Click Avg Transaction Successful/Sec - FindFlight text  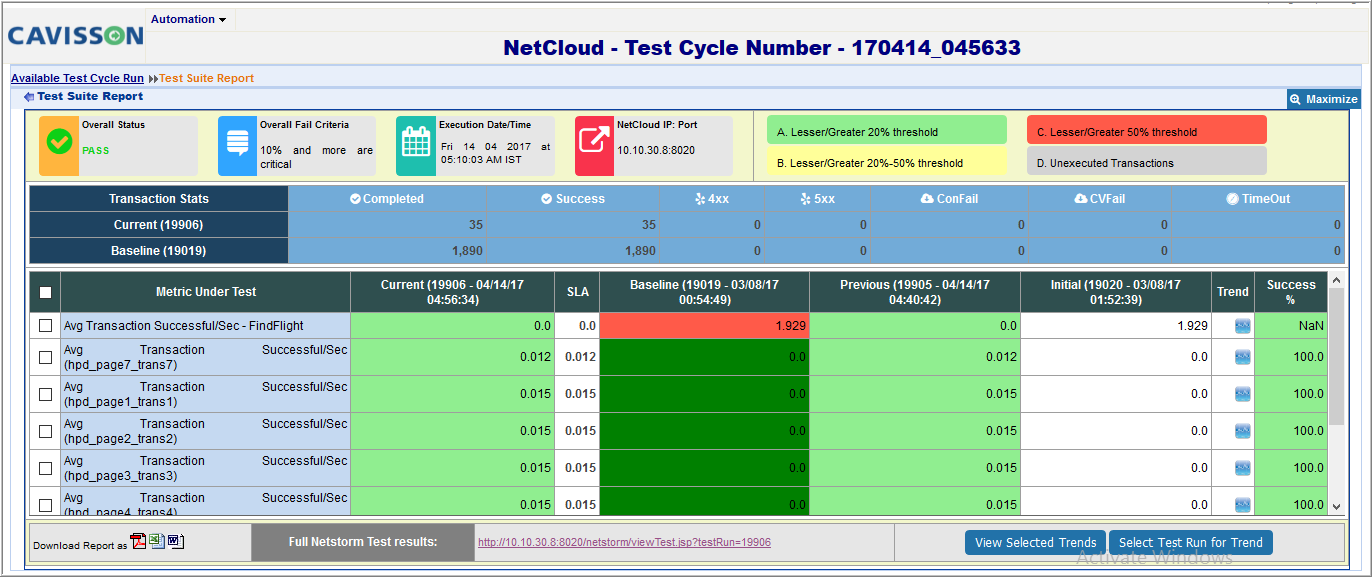click(x=184, y=326)
